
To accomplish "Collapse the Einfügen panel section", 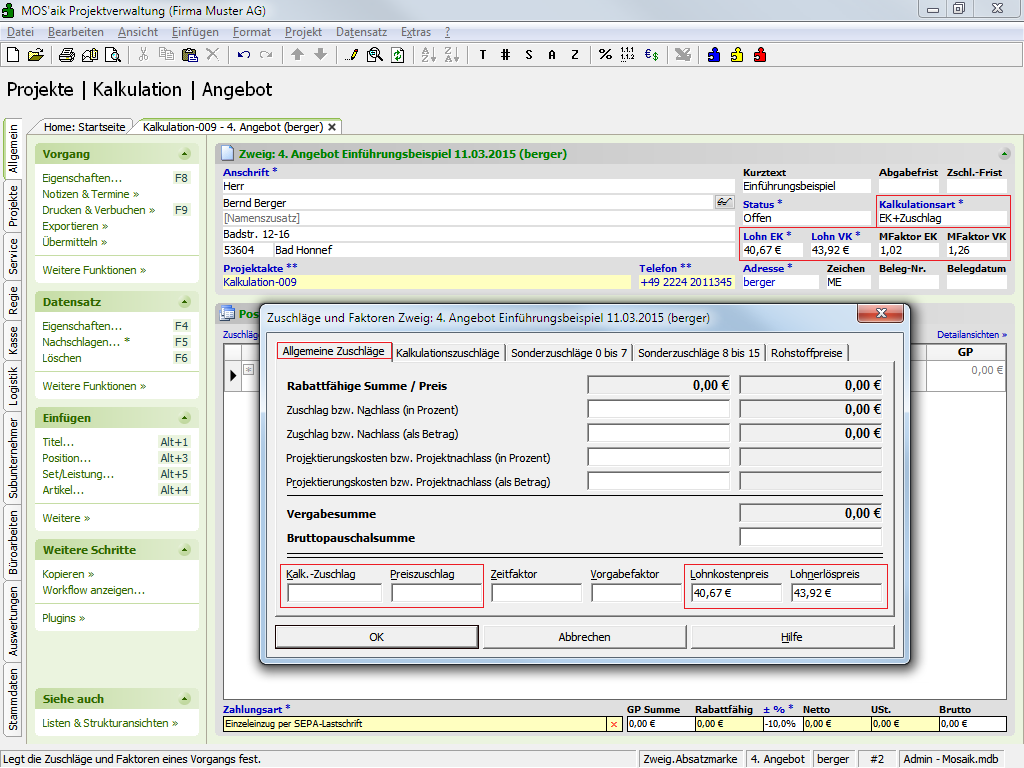I will click(x=184, y=418).
